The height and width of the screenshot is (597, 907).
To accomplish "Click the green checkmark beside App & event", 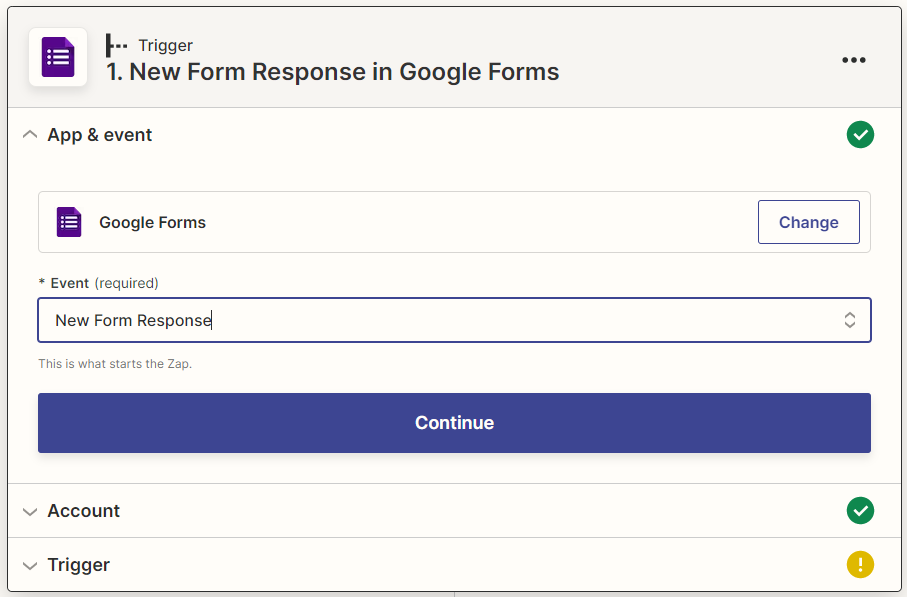I will click(860, 135).
